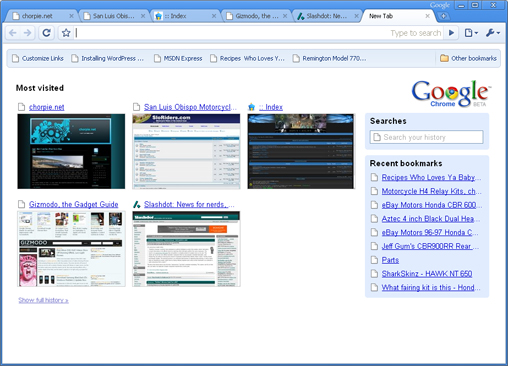Open eBay Motors Honda CBR 600 bookmark
508x366 pixels.
432,205
